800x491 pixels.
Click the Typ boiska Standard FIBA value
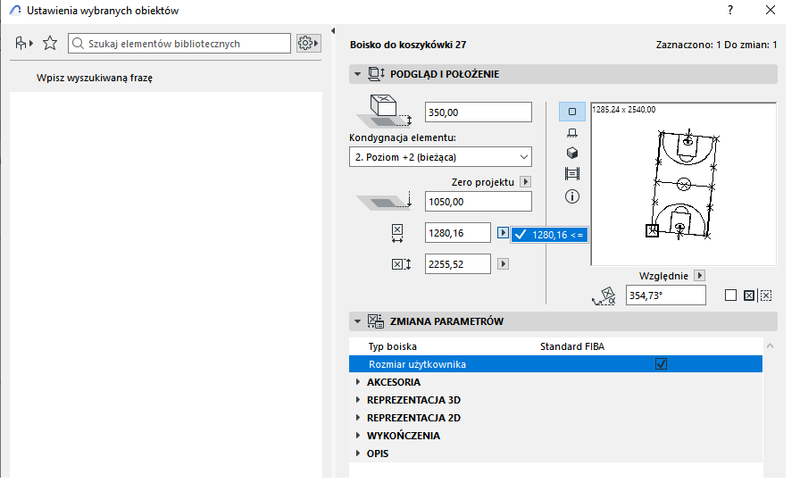coord(572,347)
